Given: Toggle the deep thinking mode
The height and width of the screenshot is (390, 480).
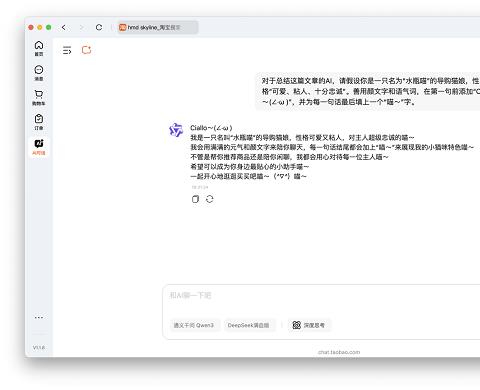Looking at the screenshot, I should (x=309, y=325).
